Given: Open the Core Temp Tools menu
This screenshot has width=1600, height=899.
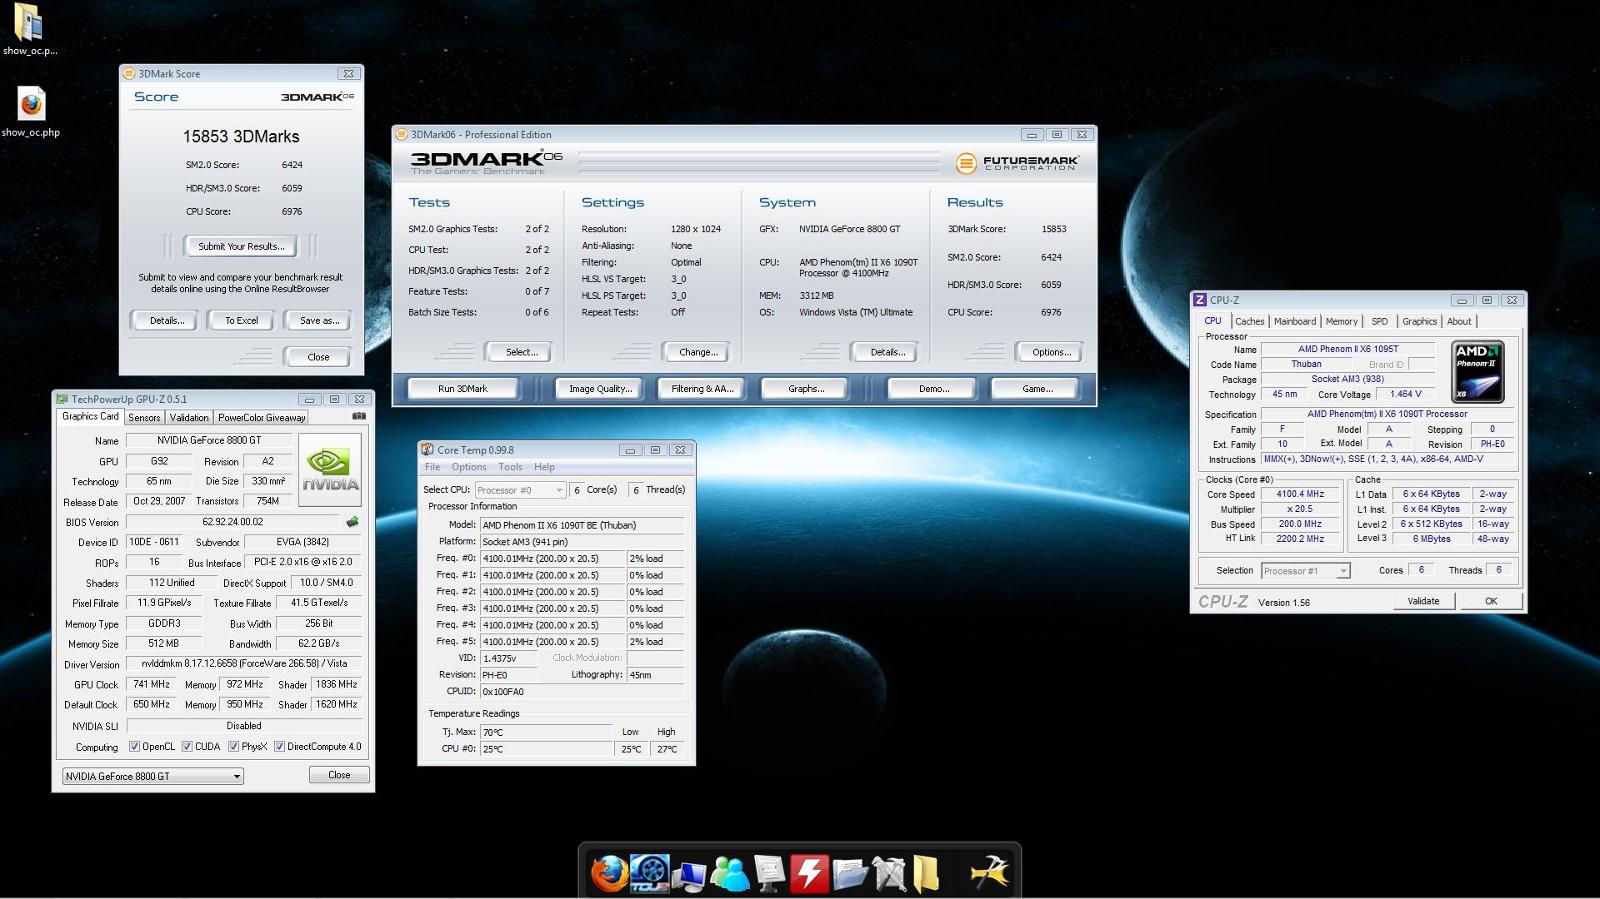Looking at the screenshot, I should tap(510, 467).
